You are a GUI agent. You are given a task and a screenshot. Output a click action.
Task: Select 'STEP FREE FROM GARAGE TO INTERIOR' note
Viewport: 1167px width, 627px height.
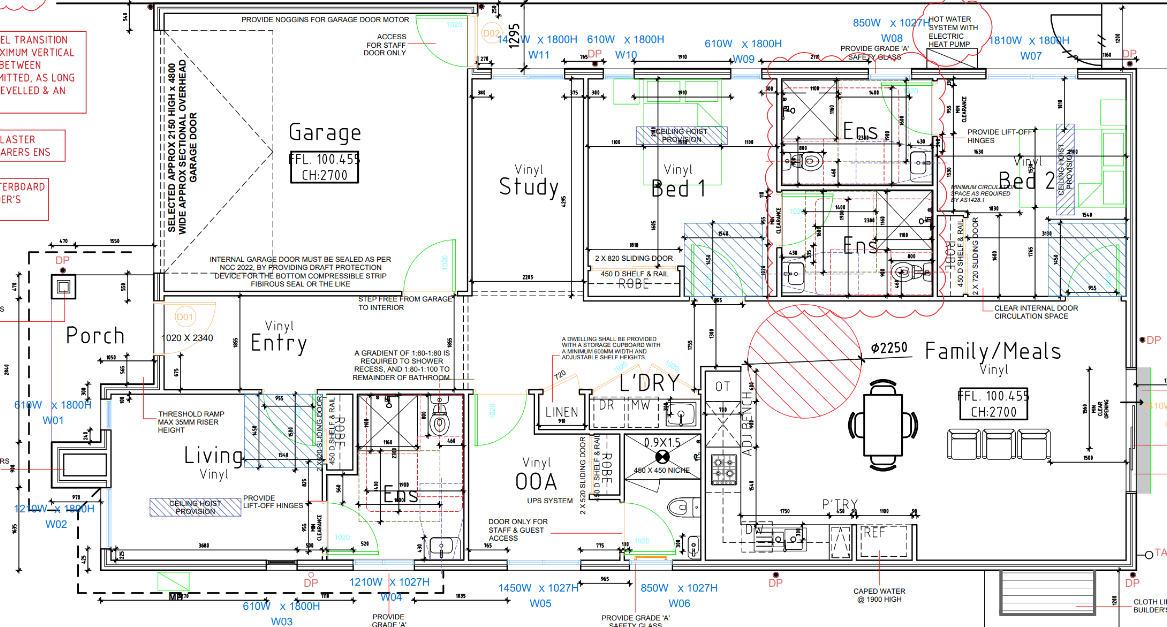click(x=406, y=303)
